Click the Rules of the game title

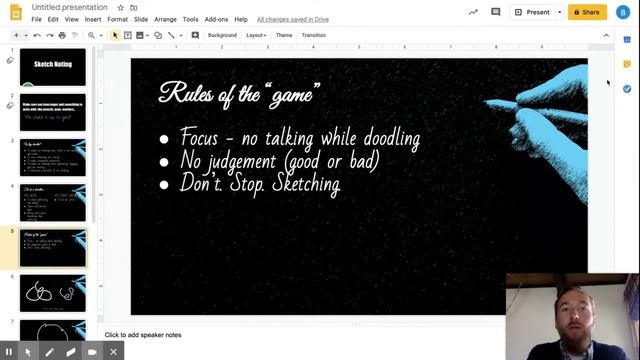[x=239, y=95]
